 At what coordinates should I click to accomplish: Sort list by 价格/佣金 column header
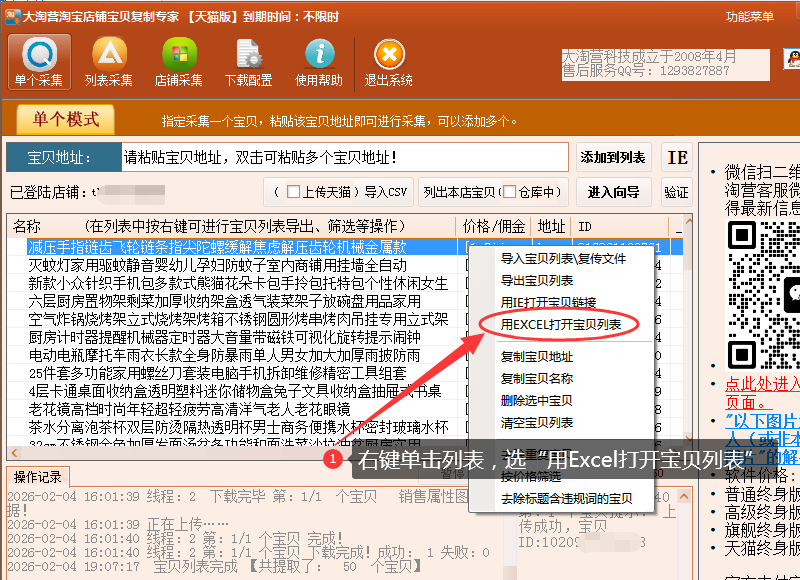coord(492,226)
